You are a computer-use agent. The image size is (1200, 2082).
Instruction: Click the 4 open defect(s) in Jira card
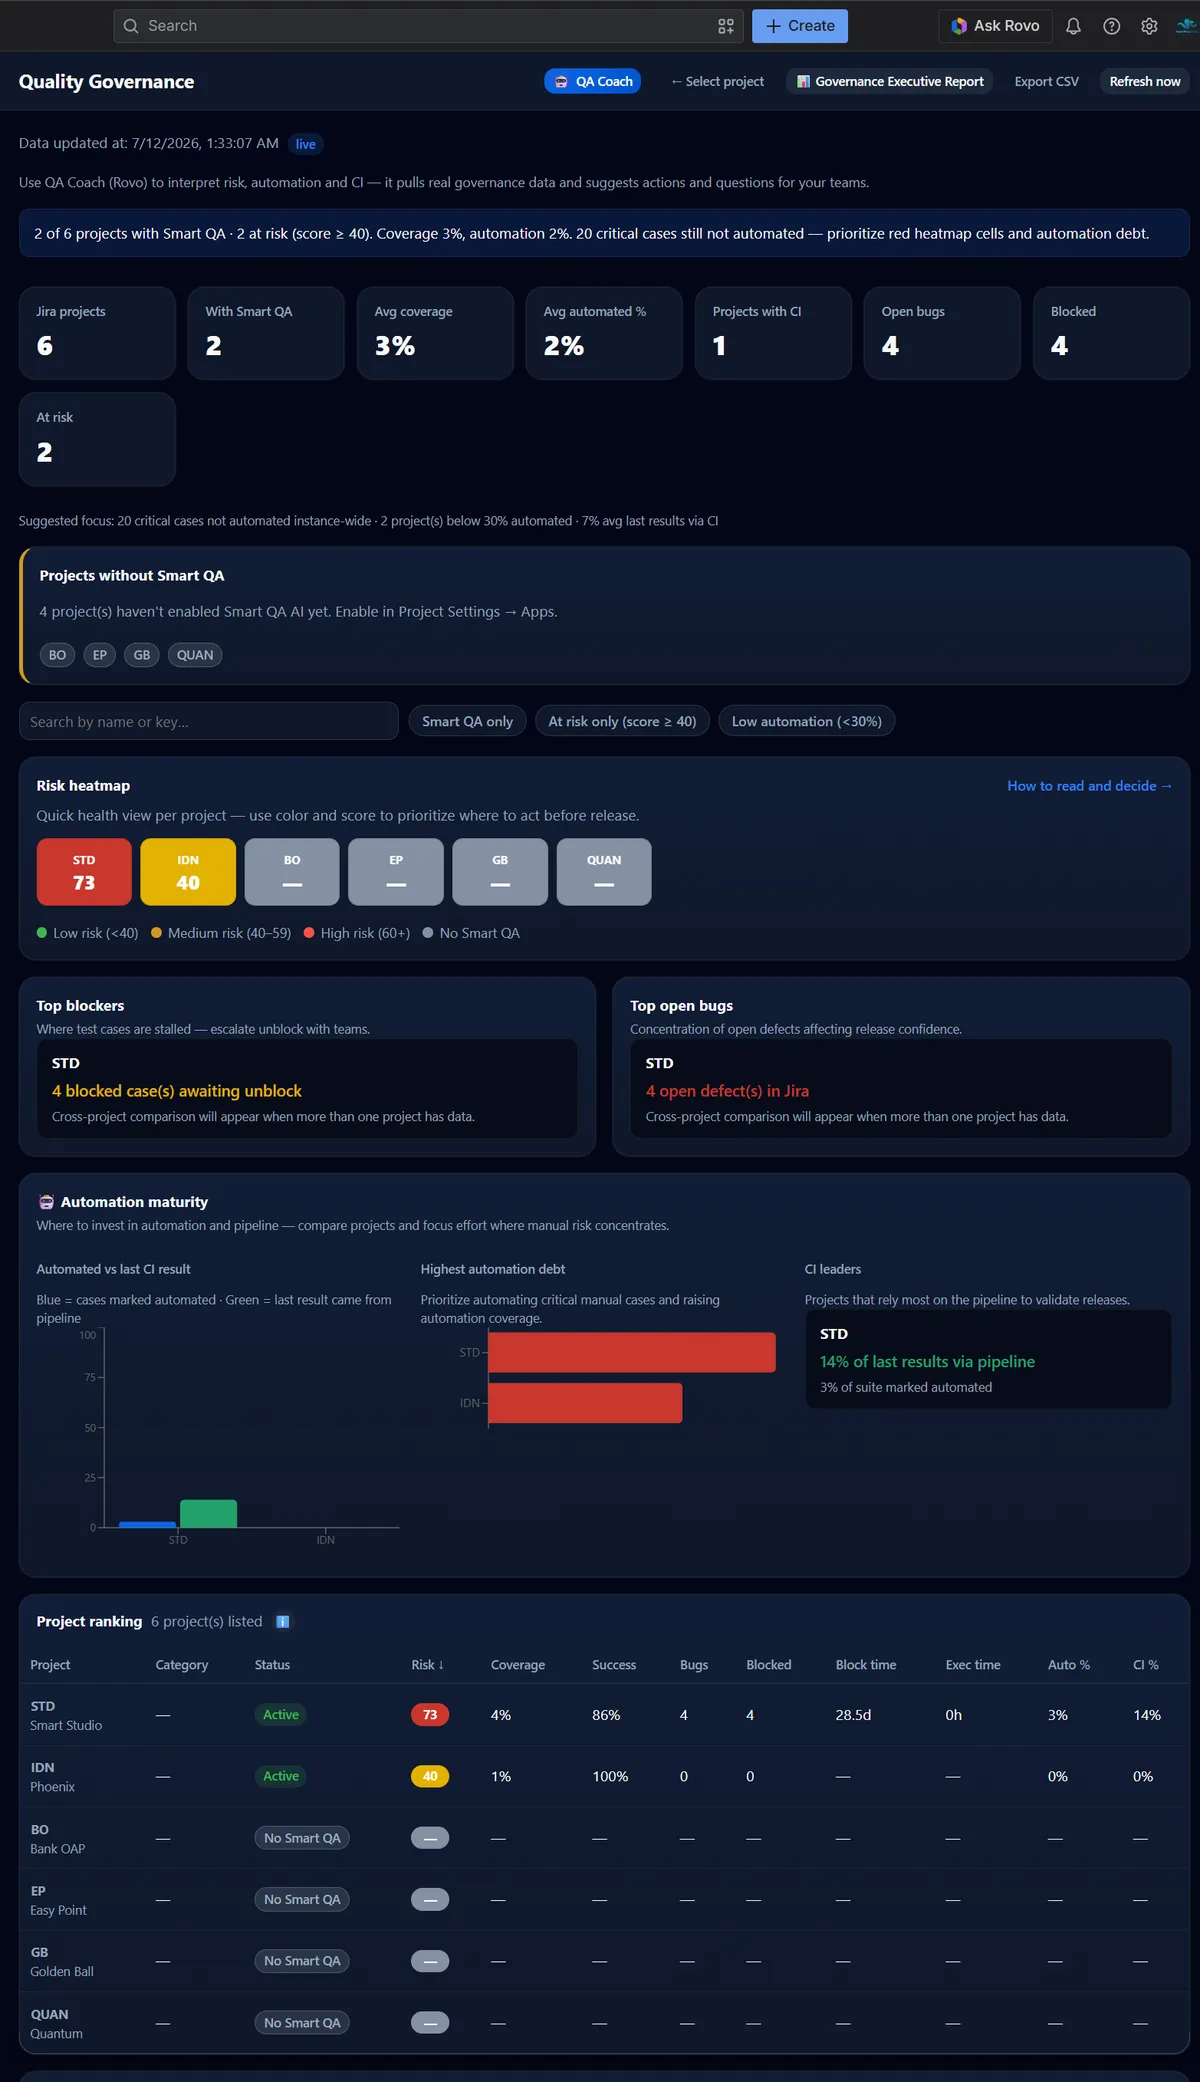click(901, 1088)
